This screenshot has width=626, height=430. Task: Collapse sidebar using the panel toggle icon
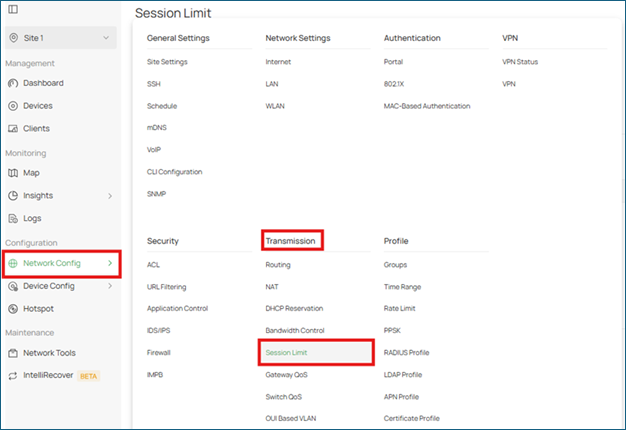click(13, 9)
